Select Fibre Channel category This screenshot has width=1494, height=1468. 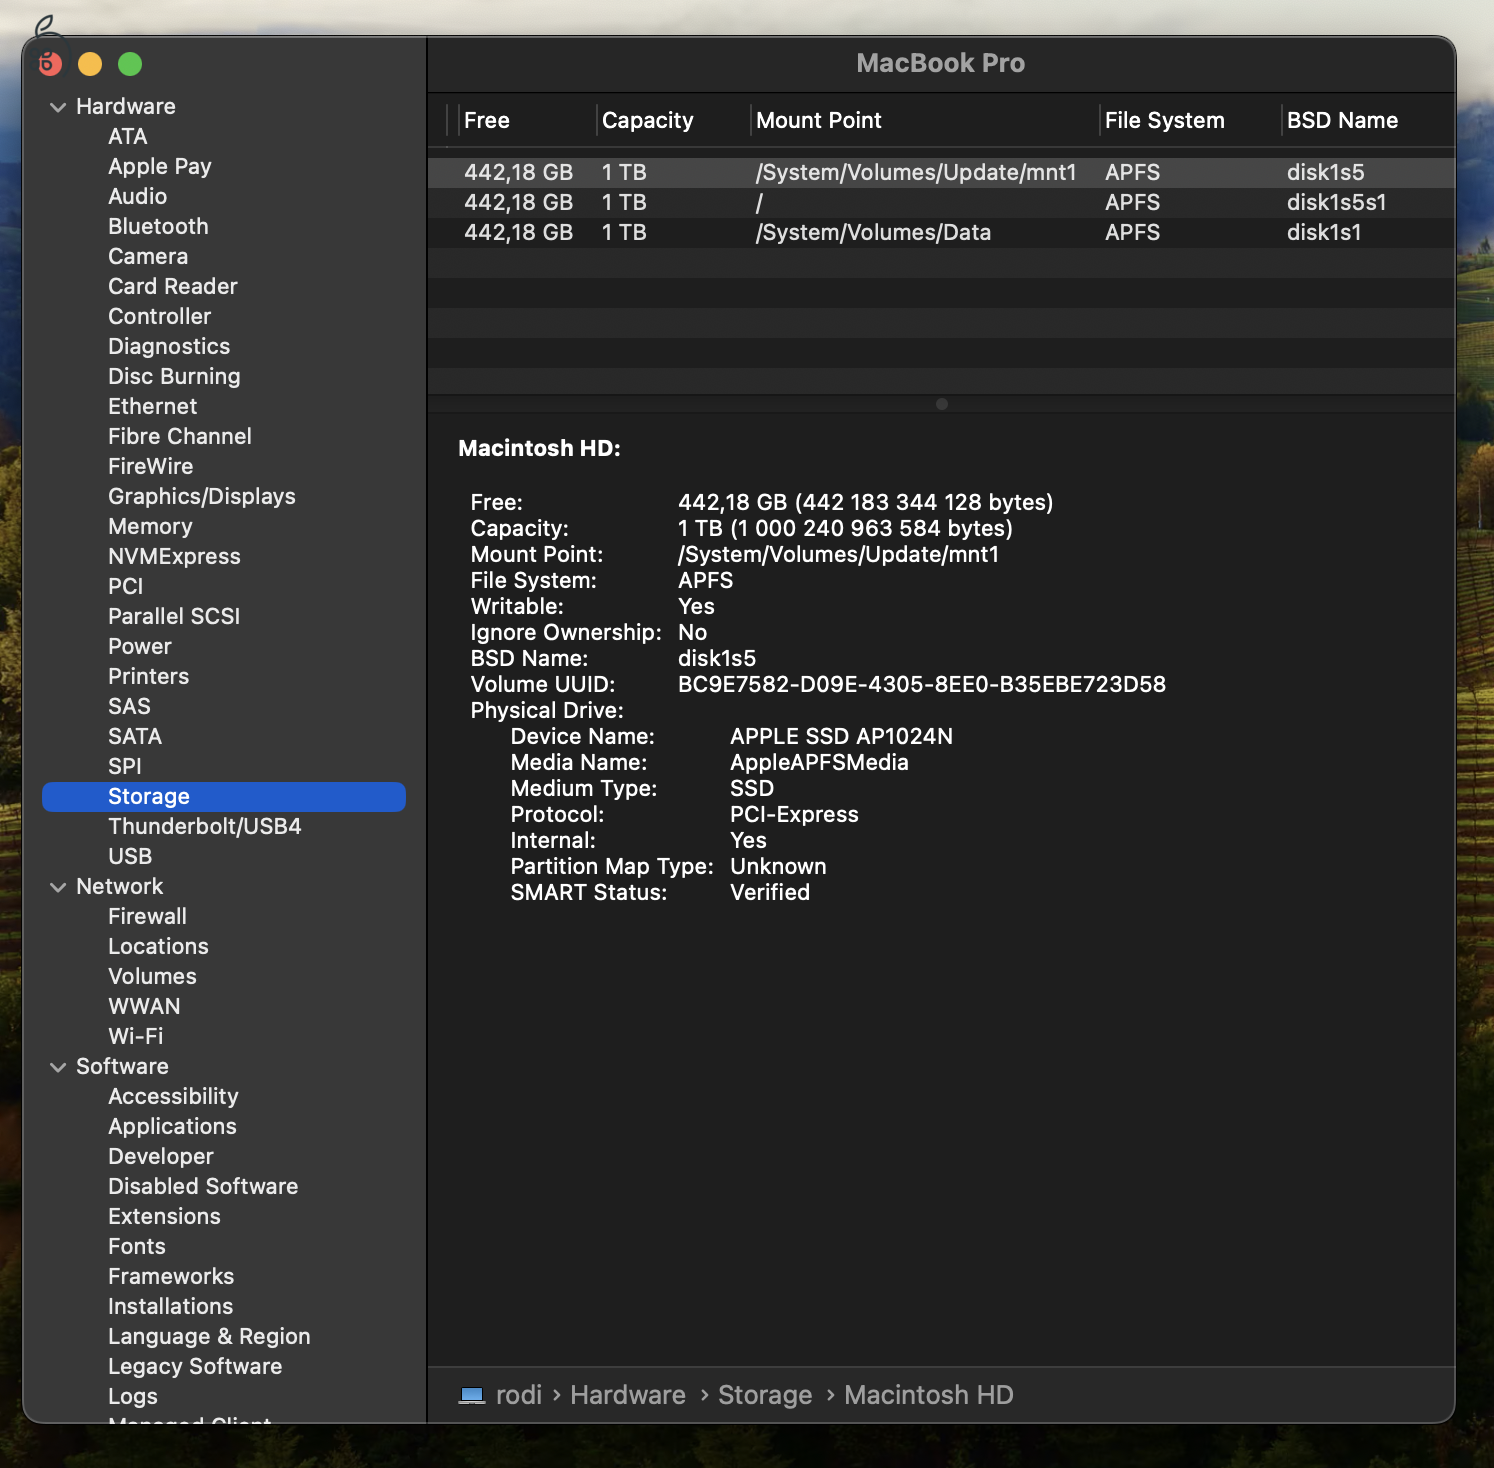pyautogui.click(x=179, y=436)
